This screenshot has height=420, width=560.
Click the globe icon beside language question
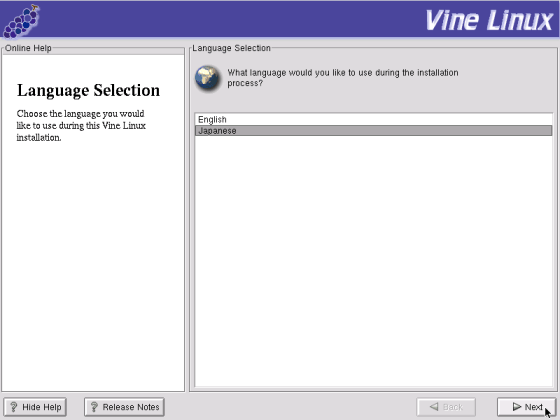[208, 78]
